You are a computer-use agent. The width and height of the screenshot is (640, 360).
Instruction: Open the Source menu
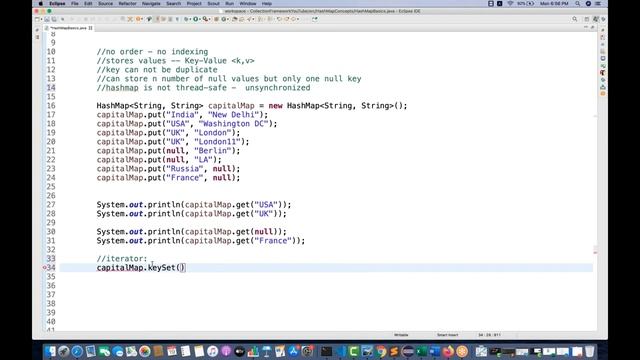[105, 4]
